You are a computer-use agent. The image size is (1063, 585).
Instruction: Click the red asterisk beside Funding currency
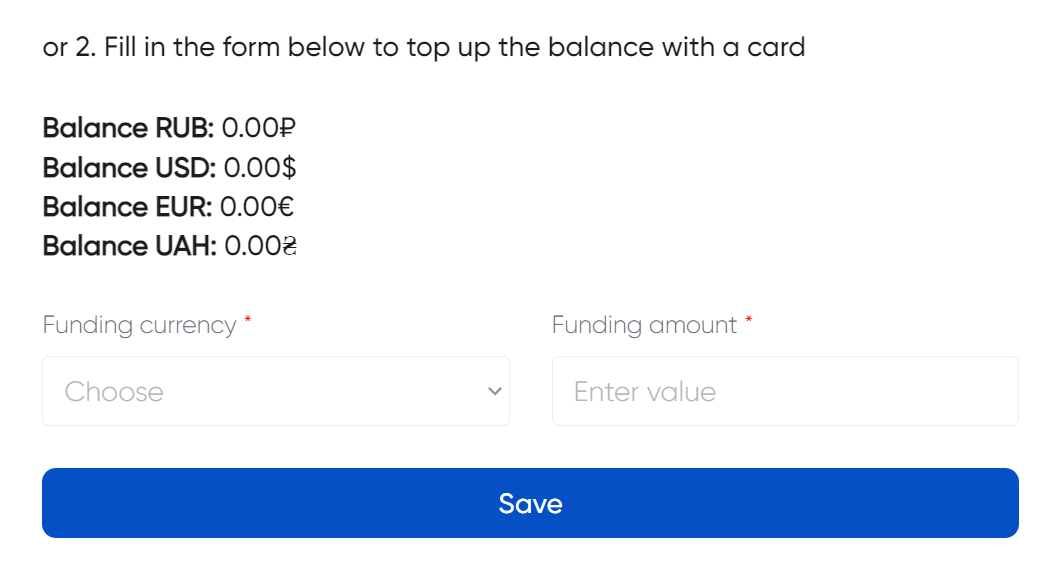coord(247,320)
